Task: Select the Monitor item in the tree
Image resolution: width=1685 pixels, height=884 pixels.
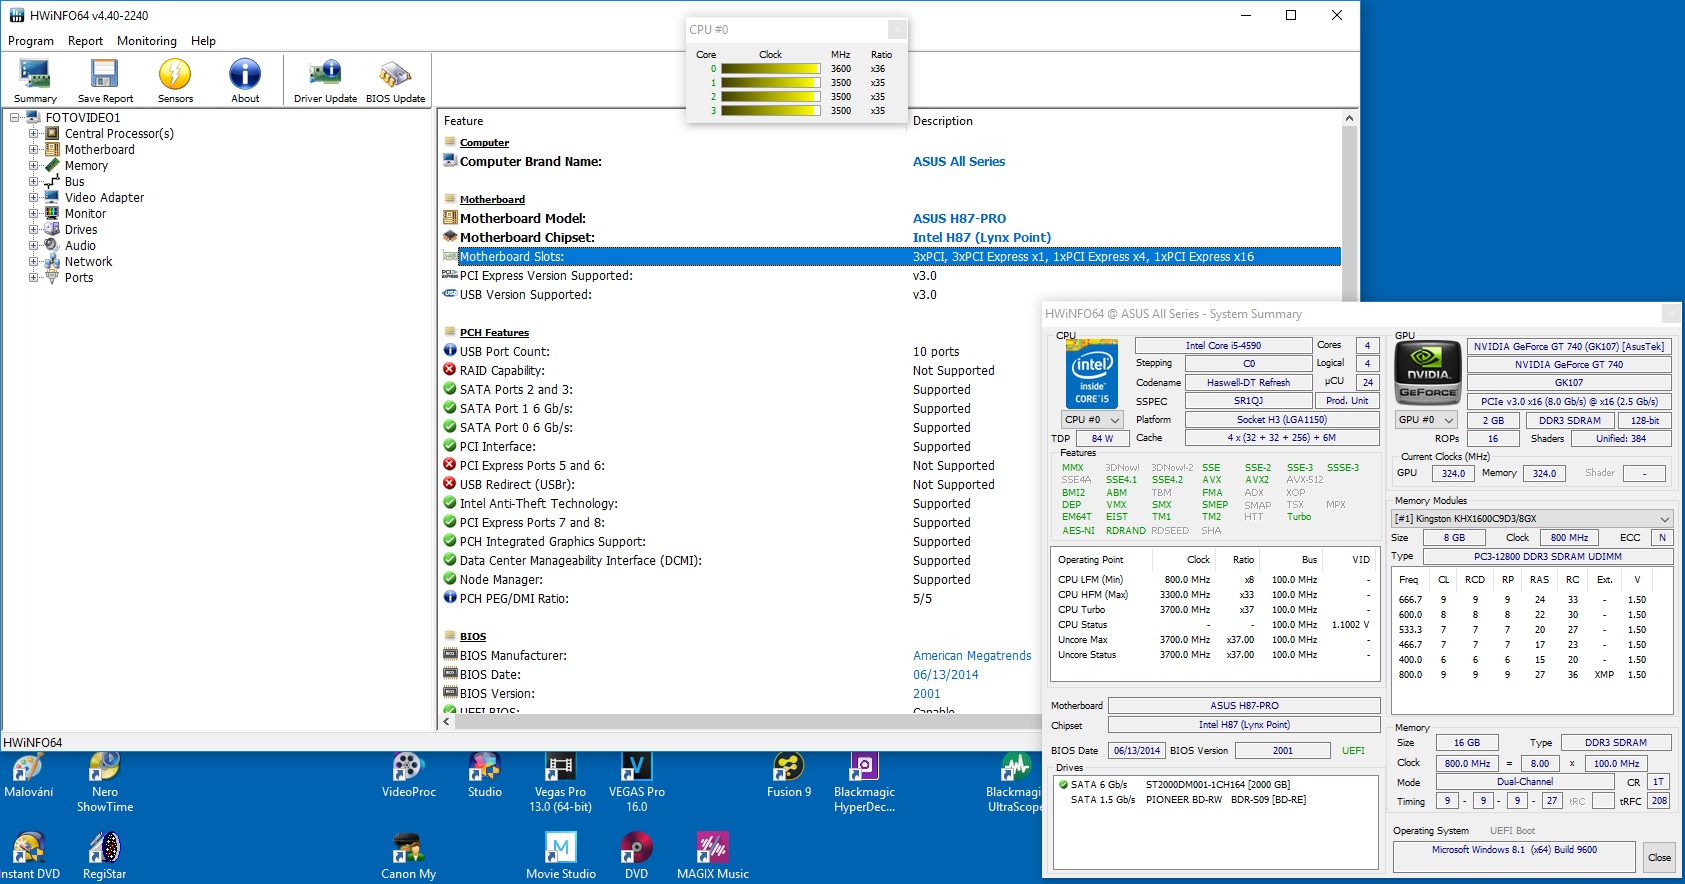Action: pyautogui.click(x=85, y=214)
